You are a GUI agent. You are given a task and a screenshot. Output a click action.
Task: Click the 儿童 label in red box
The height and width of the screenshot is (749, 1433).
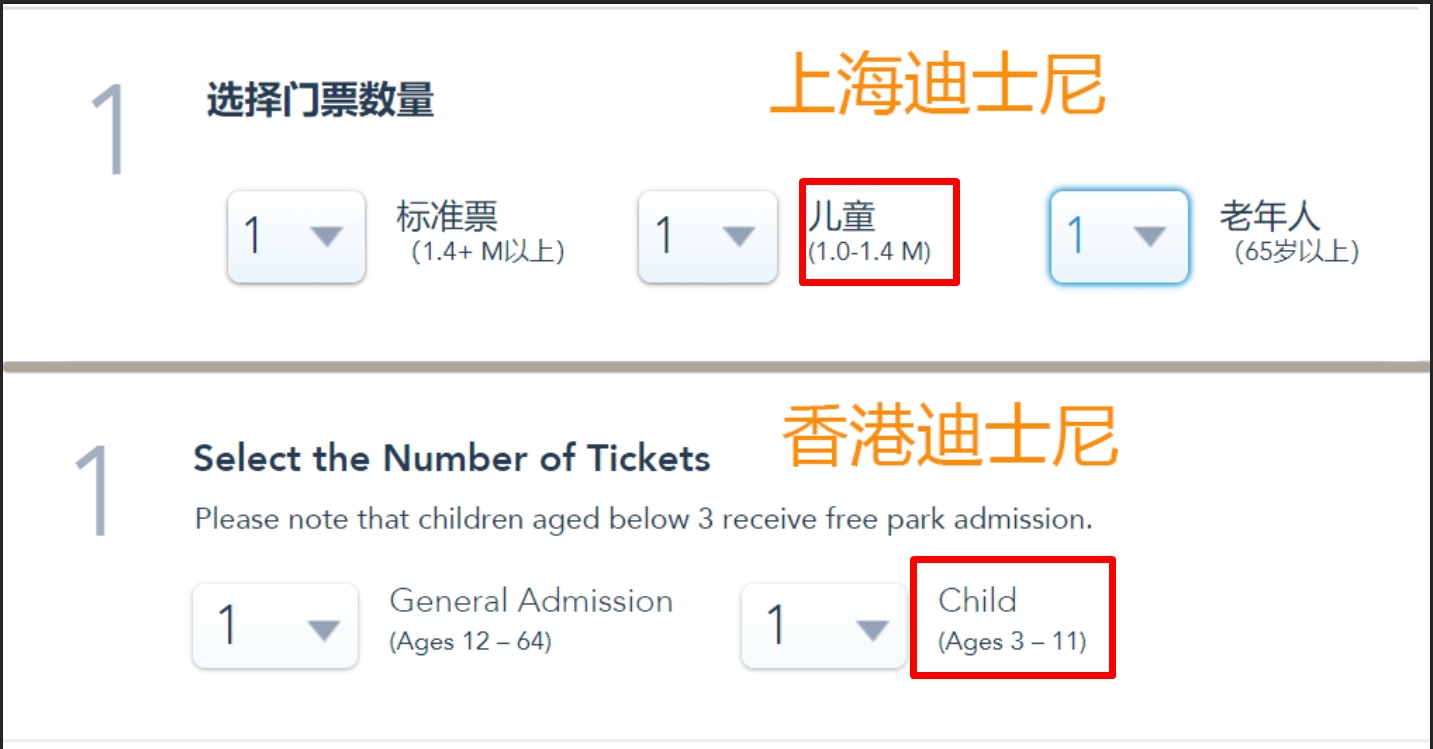pos(842,216)
